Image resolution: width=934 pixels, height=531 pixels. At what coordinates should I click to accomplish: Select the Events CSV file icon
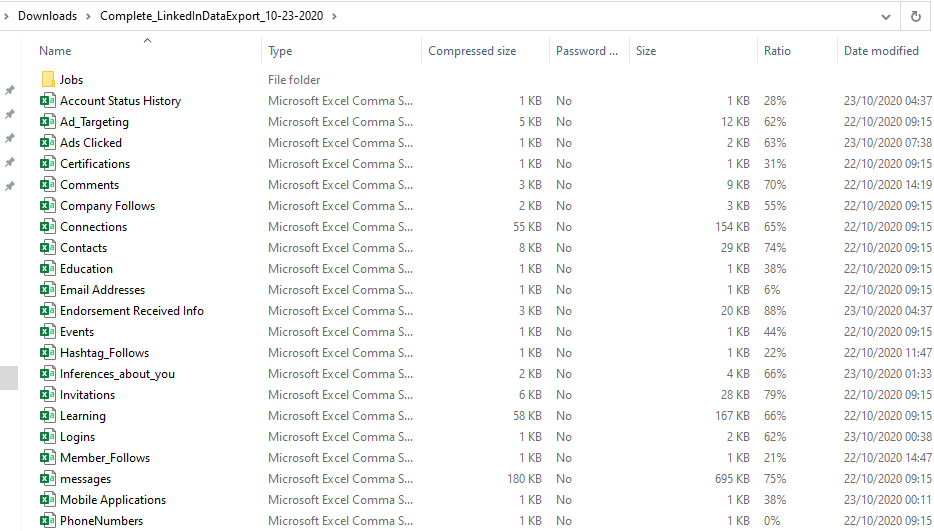[48, 331]
